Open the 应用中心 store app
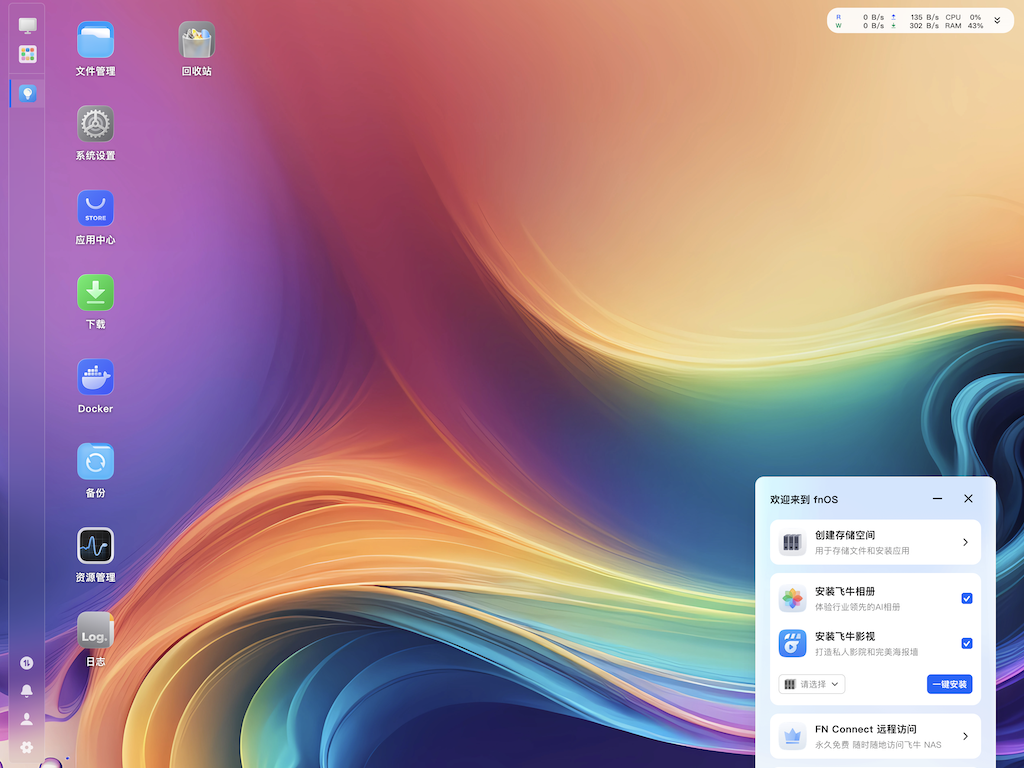Screen dimensions: 1024x768 coord(95,208)
